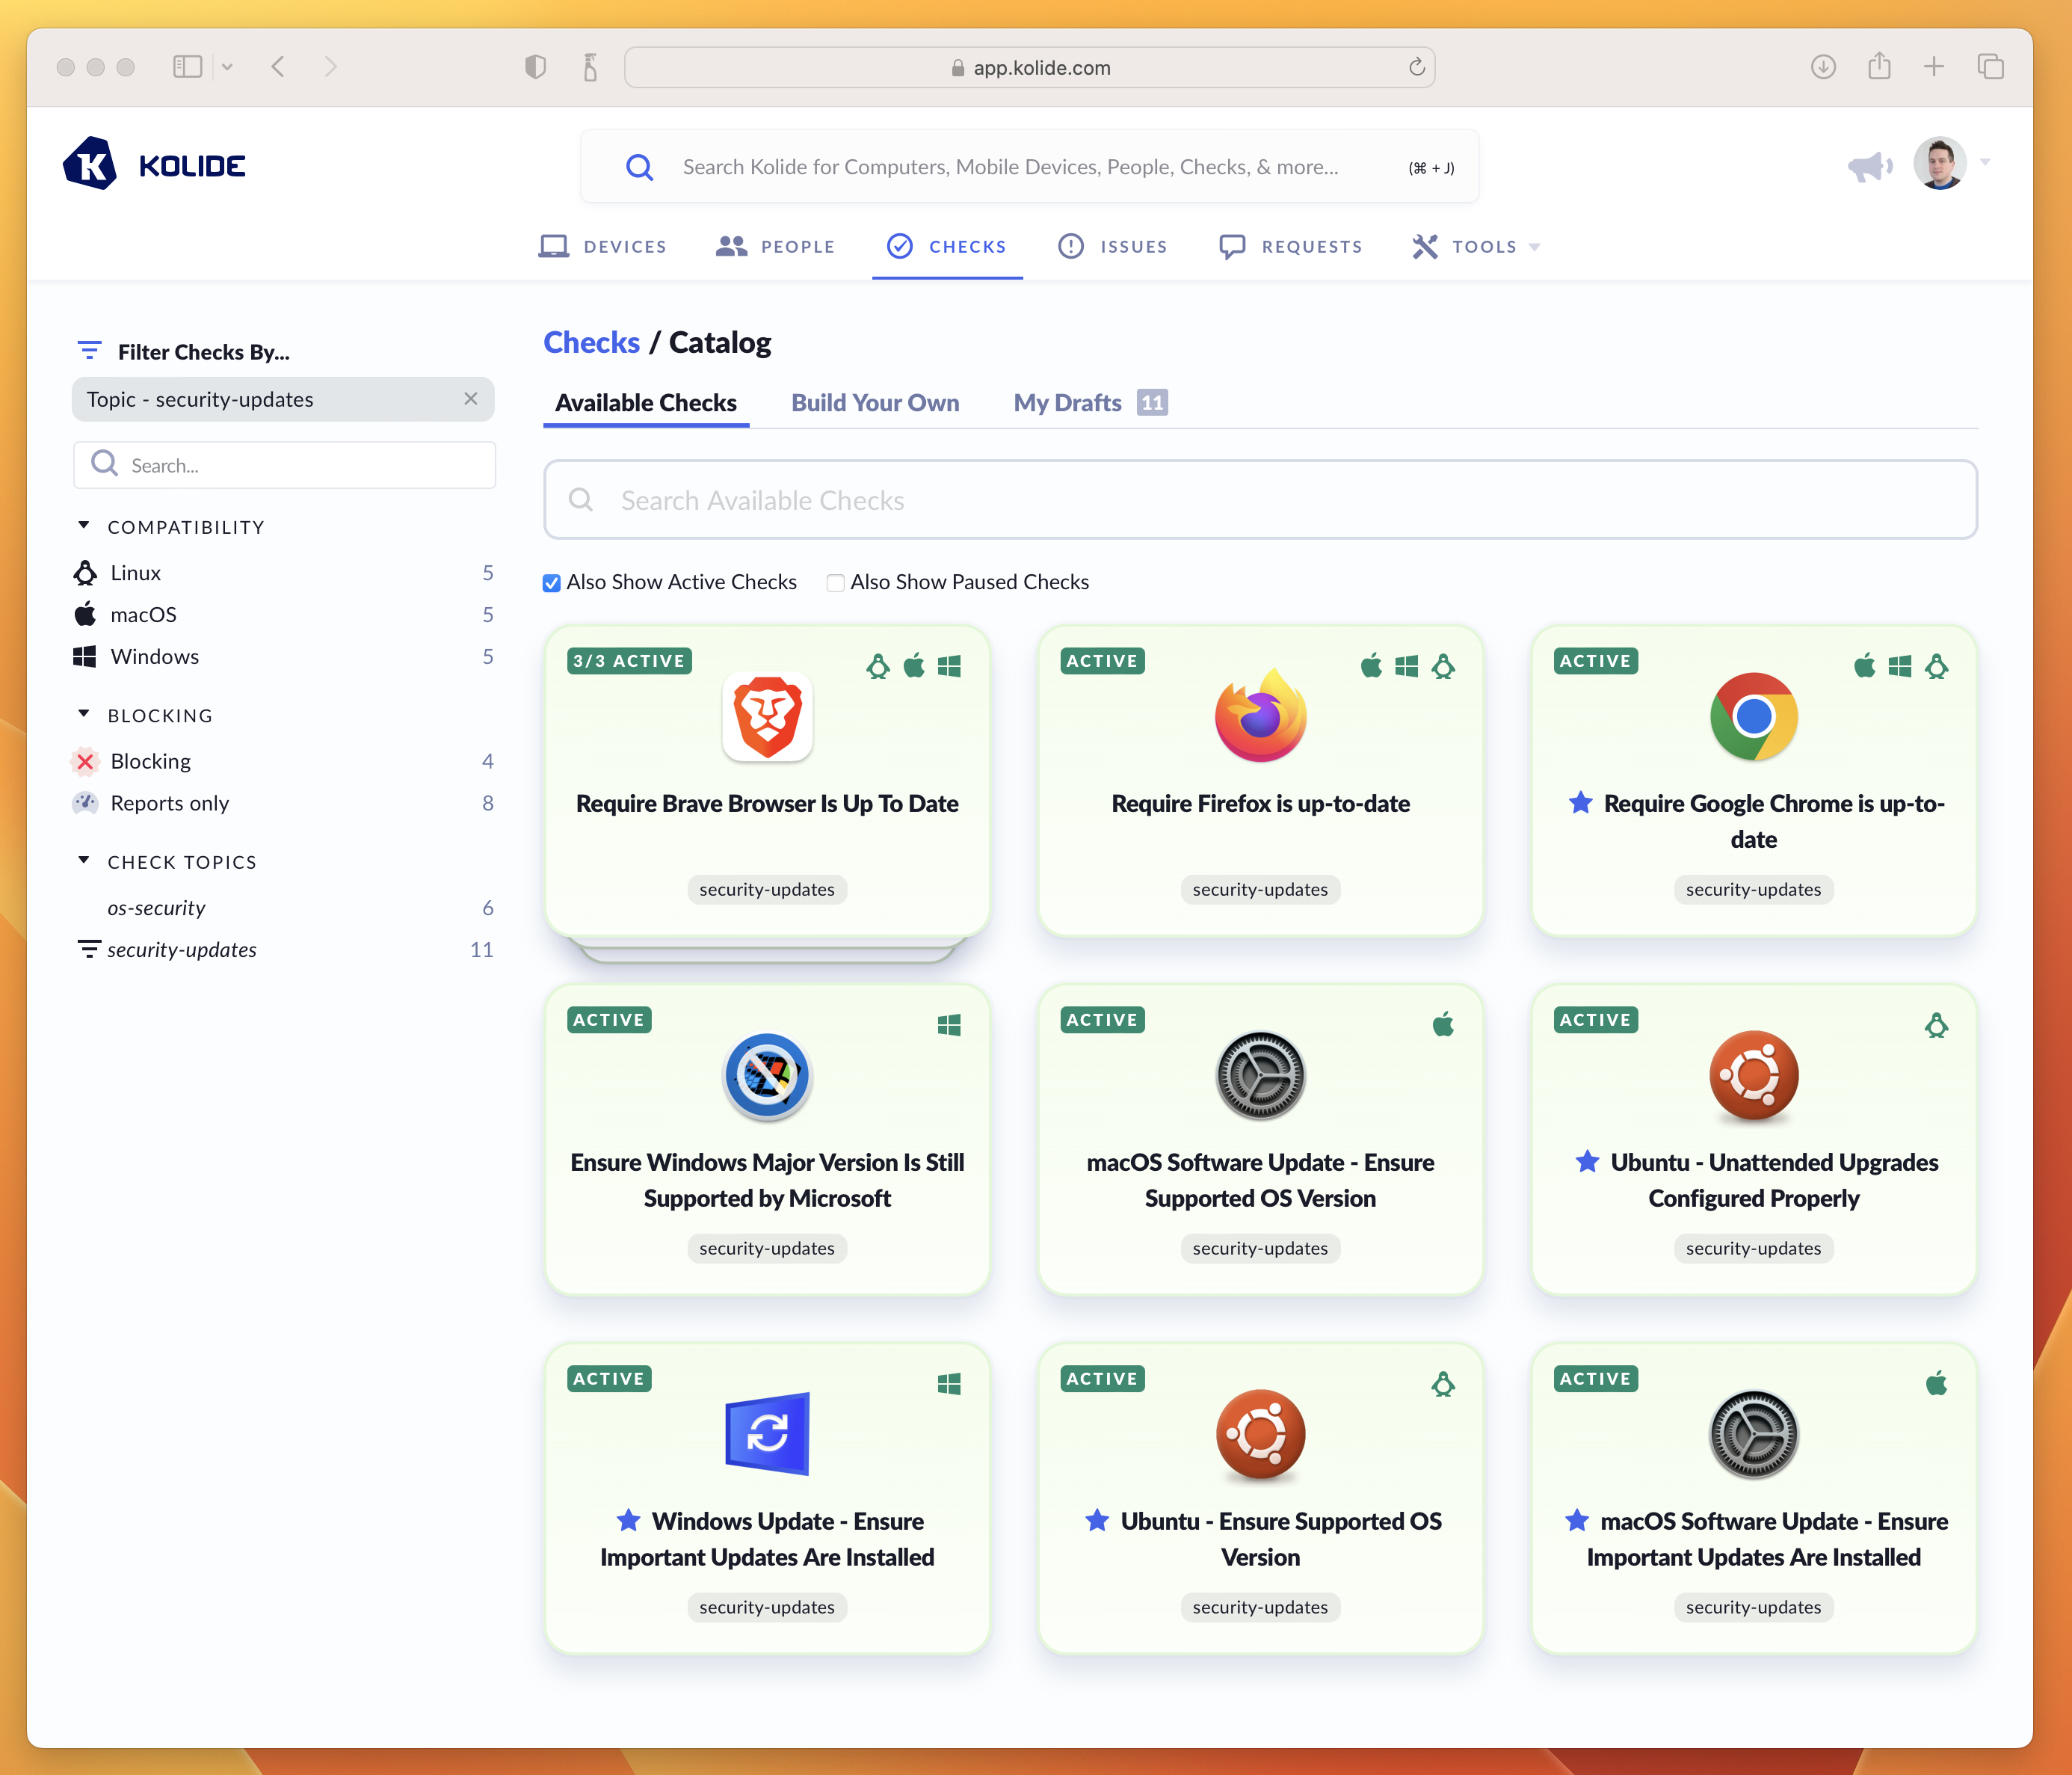
Task: Click the Search Available Checks field
Action: coord(1260,500)
